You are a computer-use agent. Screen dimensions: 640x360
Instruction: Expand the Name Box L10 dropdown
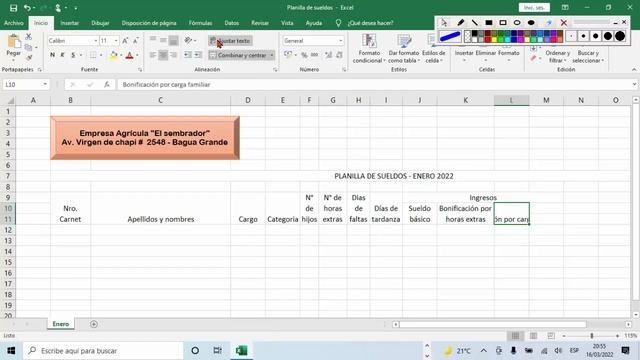click(x=45, y=84)
